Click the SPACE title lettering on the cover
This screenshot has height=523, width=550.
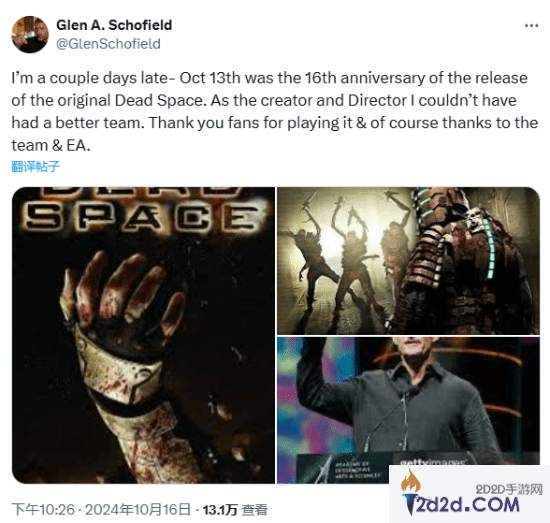coord(142,217)
